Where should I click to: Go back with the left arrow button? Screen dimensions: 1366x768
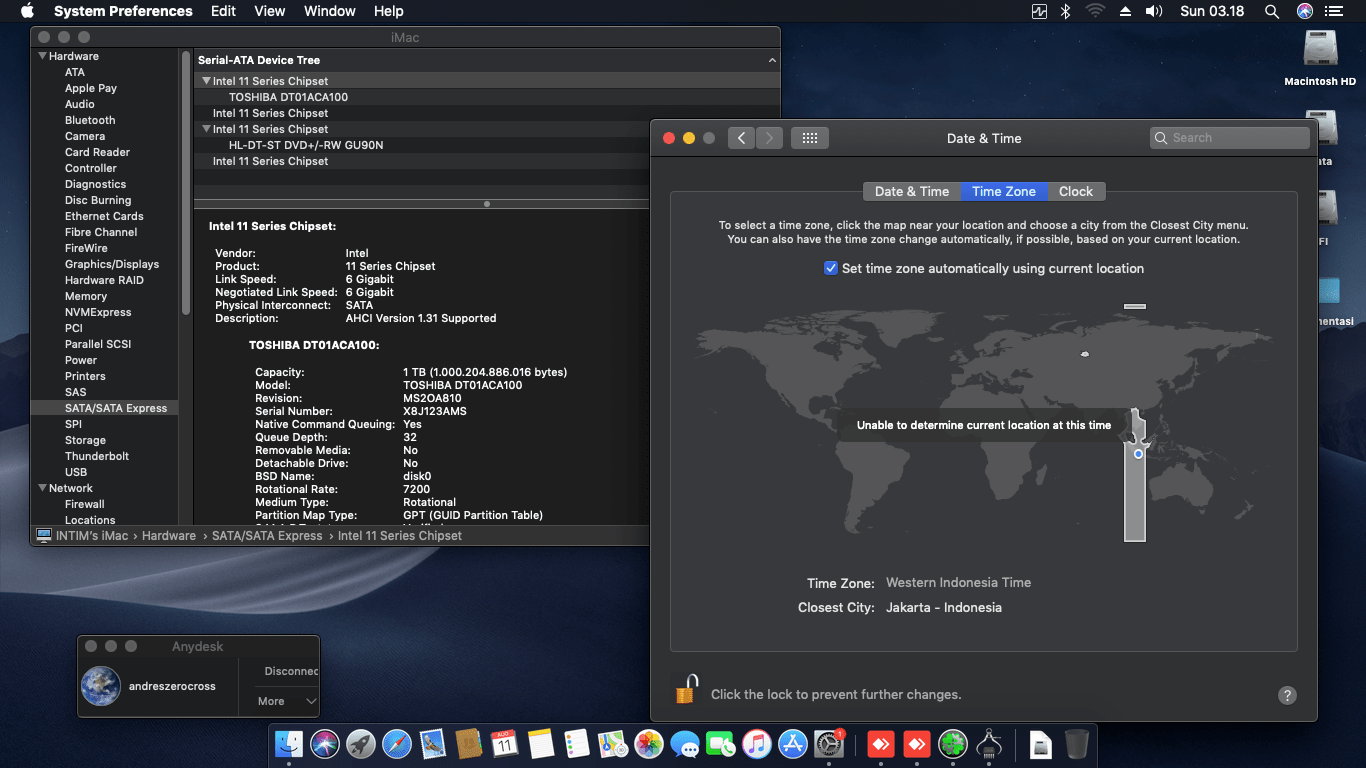click(x=741, y=138)
